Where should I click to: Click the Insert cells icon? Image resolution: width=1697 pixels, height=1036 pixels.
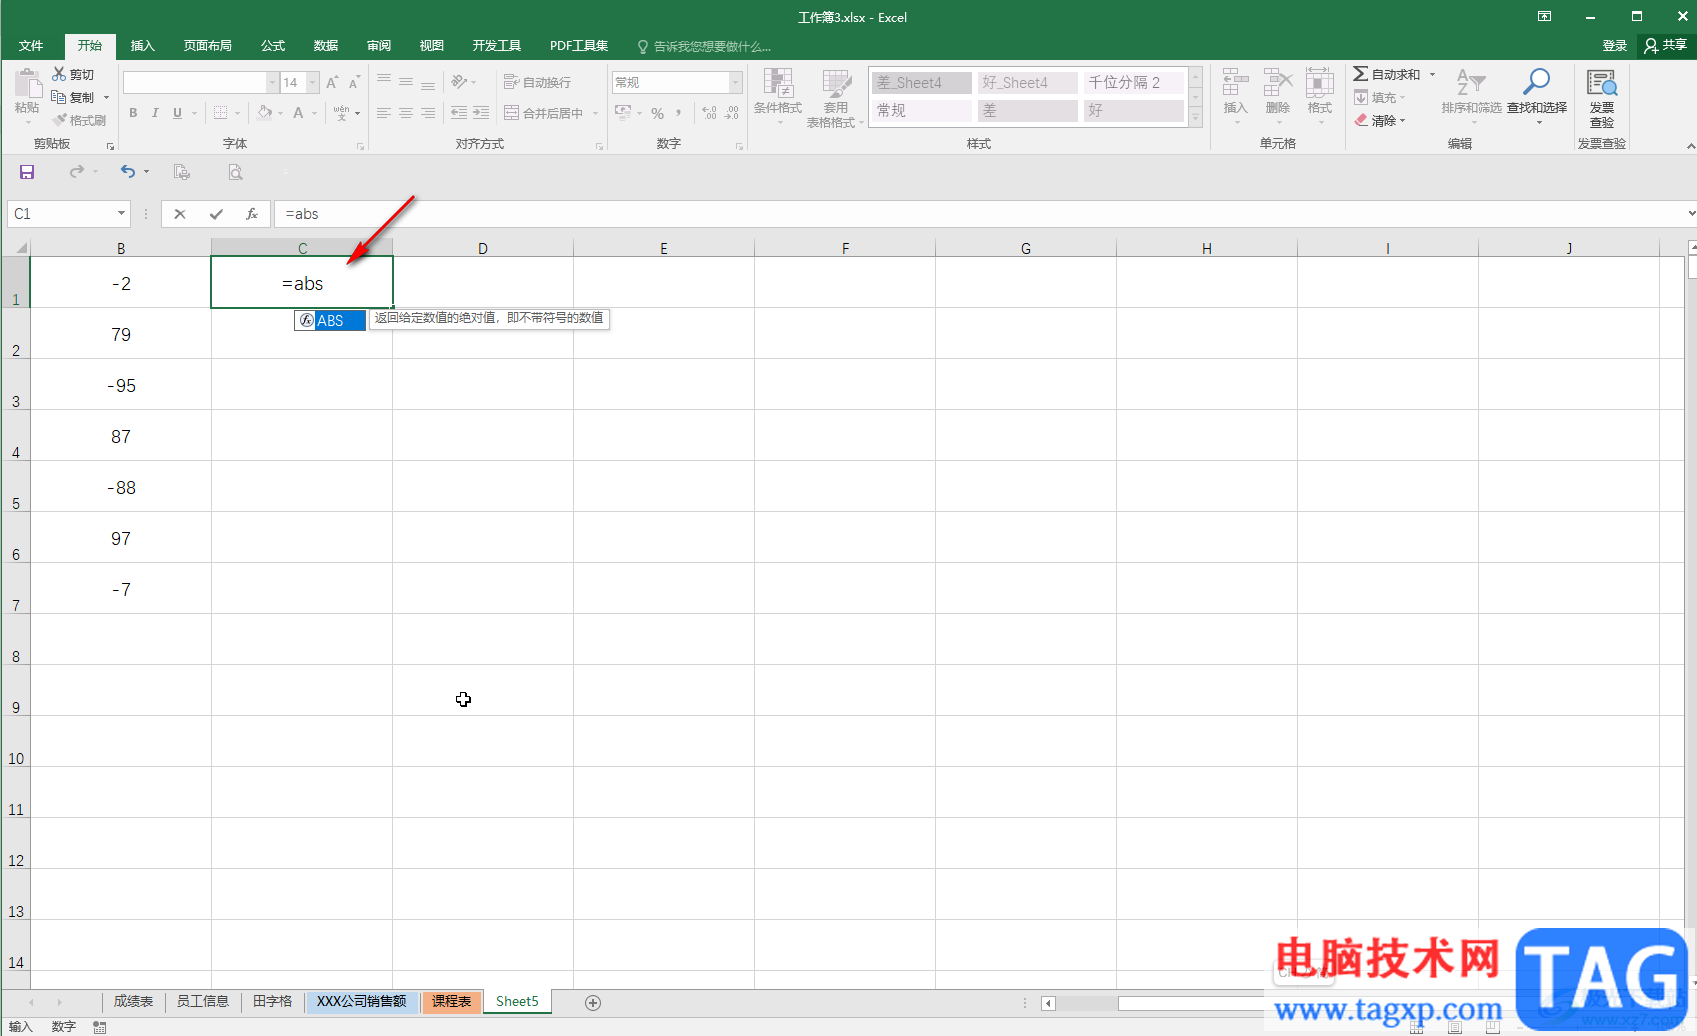tap(1236, 83)
